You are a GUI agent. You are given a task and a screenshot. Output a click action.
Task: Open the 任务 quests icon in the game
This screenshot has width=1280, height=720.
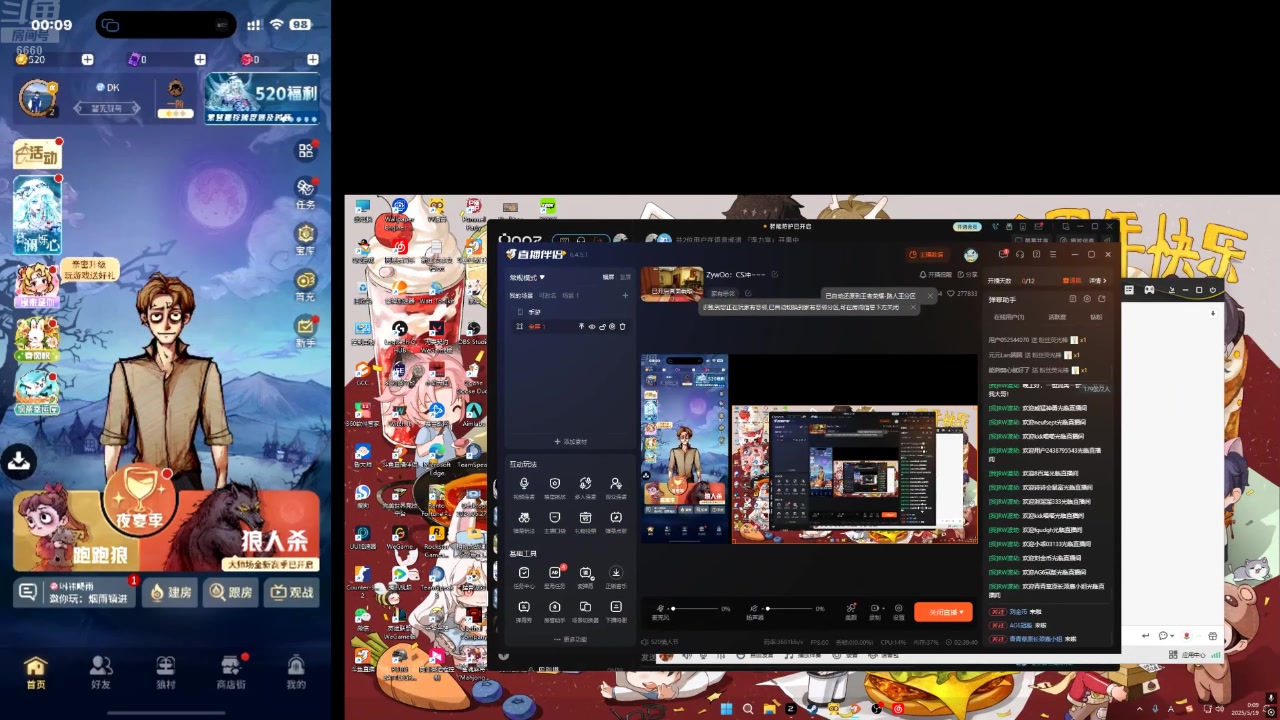(305, 192)
